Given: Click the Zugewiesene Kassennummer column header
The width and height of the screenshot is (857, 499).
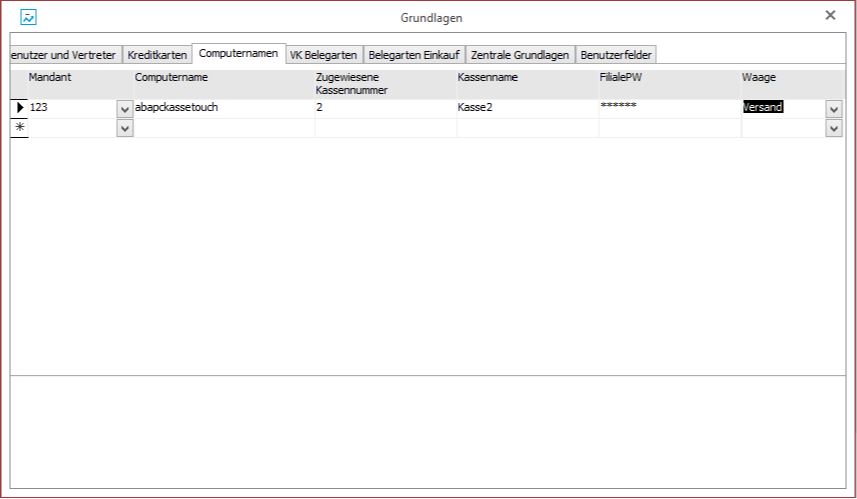Looking at the screenshot, I should click(385, 84).
